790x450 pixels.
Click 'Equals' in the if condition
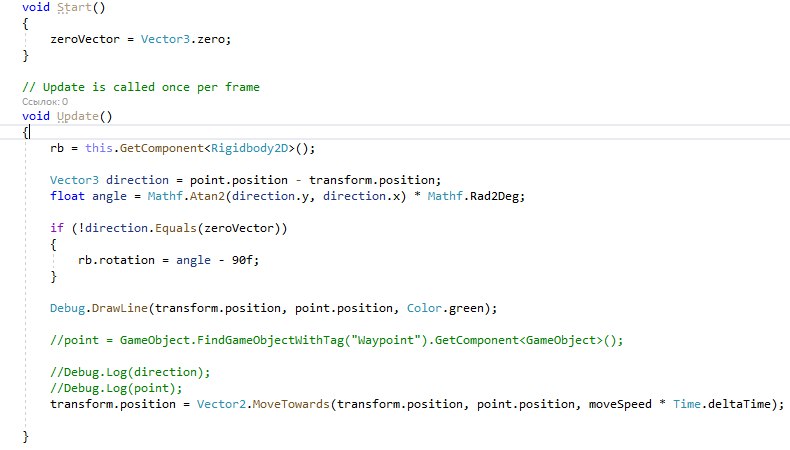coord(175,228)
